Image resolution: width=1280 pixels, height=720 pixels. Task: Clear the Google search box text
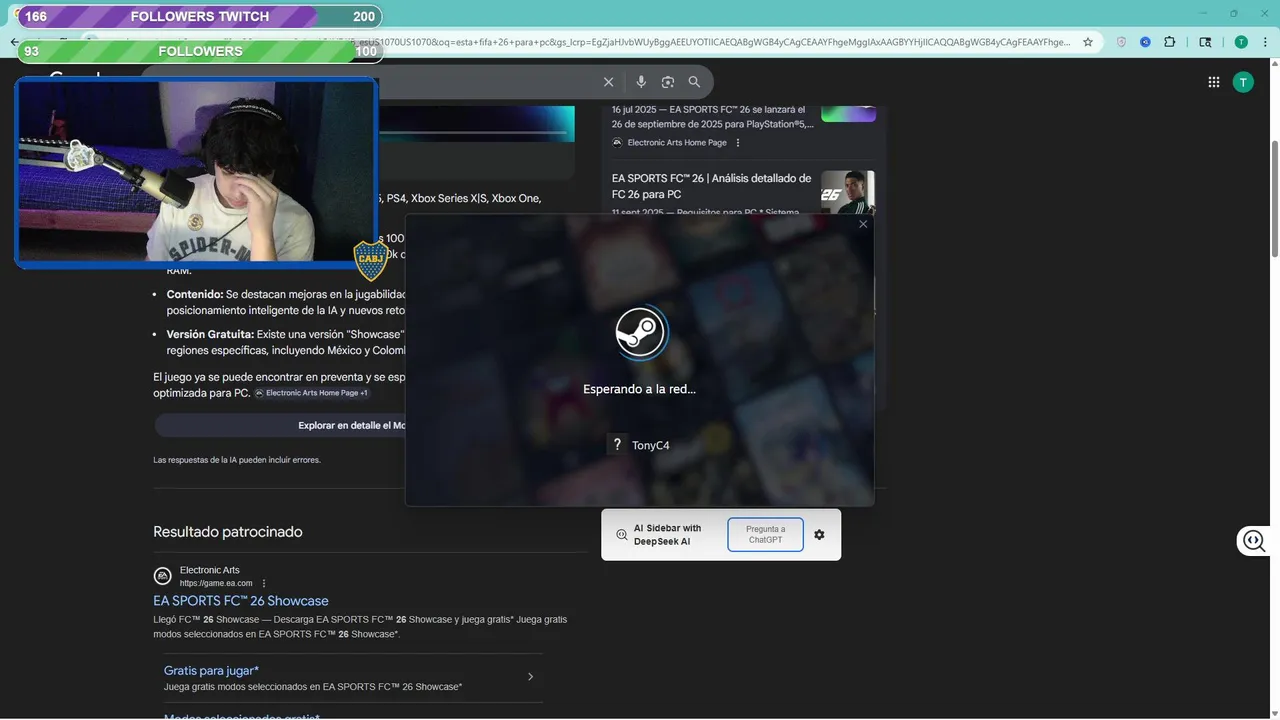(x=608, y=82)
